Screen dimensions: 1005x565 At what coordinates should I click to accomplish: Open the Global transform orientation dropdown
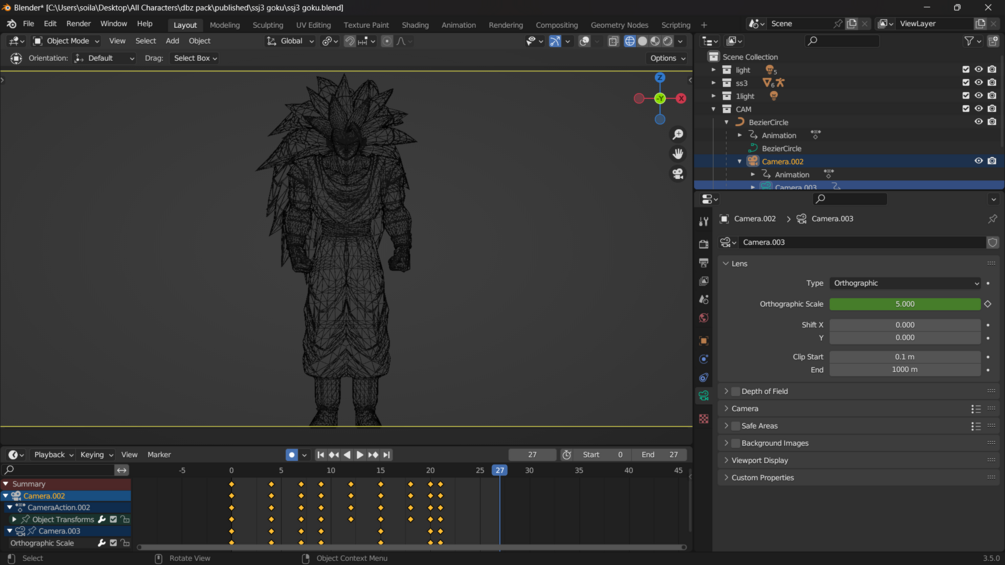pyautogui.click(x=290, y=41)
